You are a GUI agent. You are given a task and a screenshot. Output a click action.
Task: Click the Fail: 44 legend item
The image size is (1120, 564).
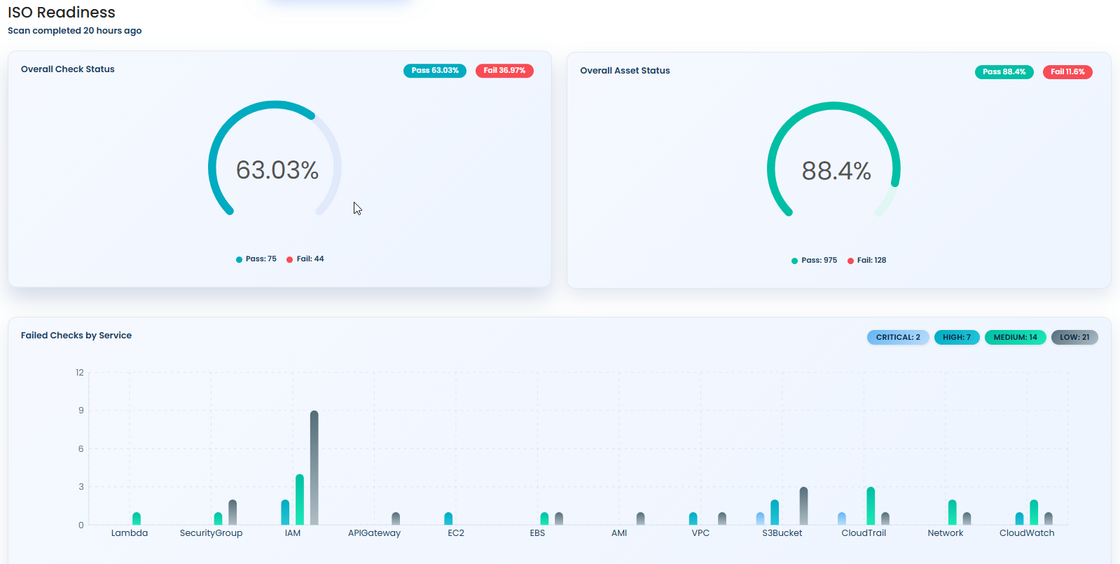(x=305, y=259)
